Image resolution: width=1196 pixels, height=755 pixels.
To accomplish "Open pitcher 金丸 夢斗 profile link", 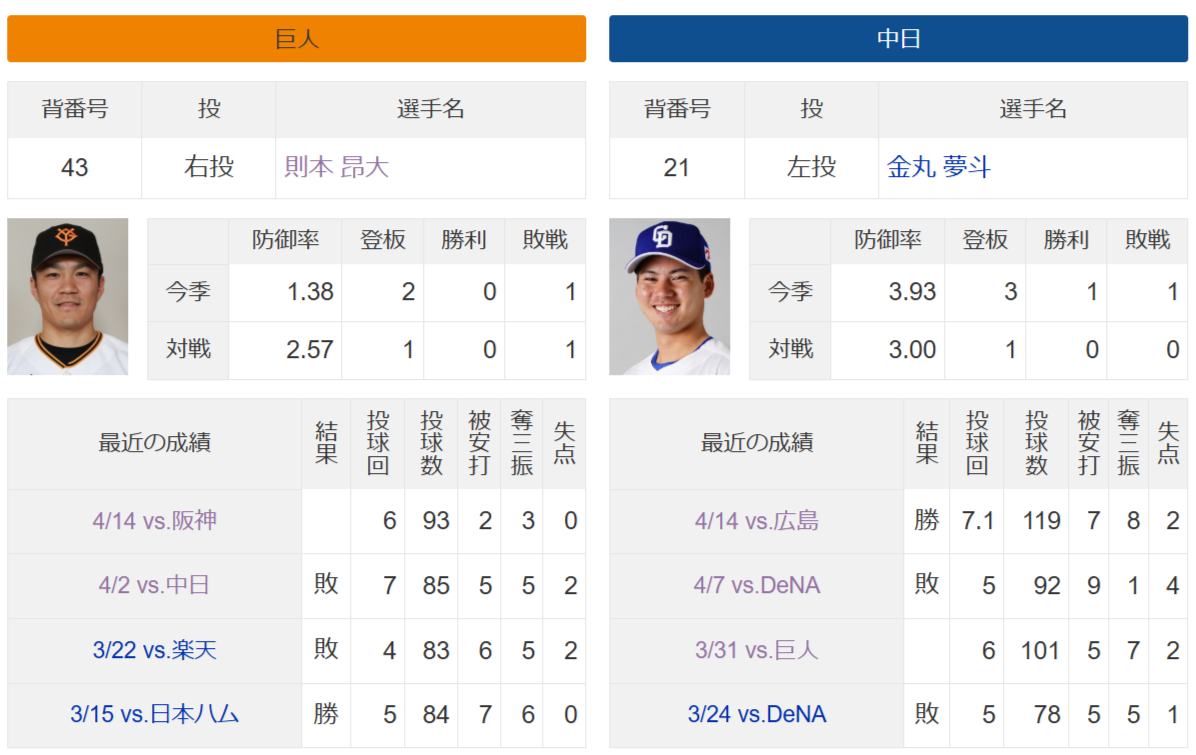I will (938, 167).
